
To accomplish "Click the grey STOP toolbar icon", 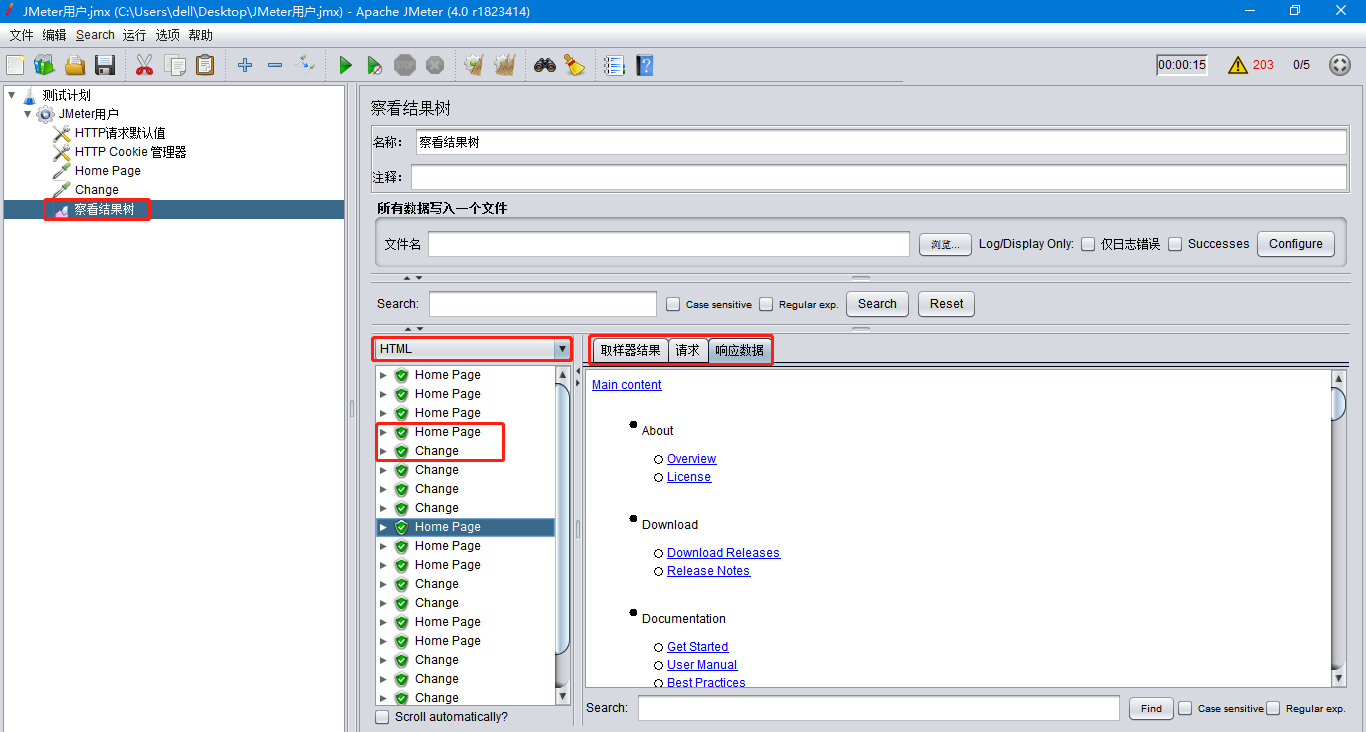I will [404, 65].
